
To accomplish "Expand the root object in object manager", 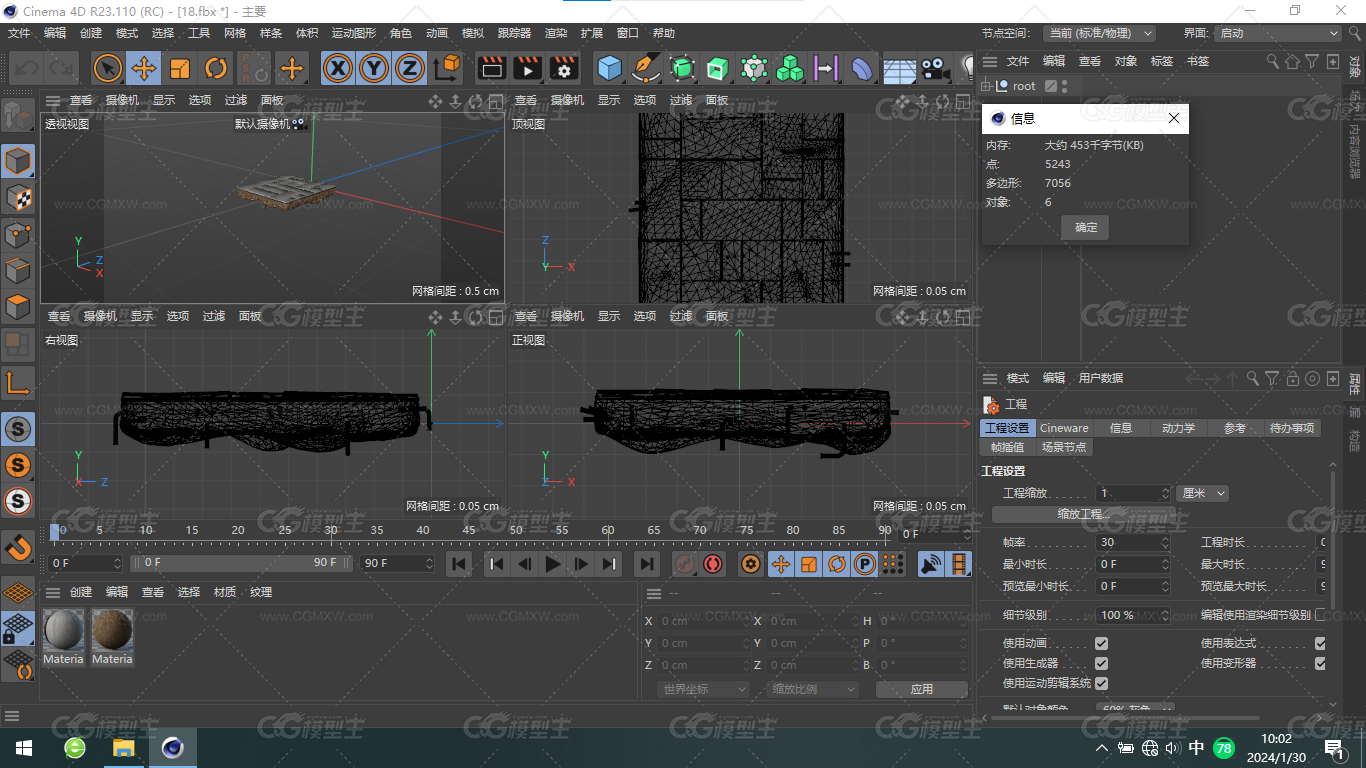I will point(986,86).
